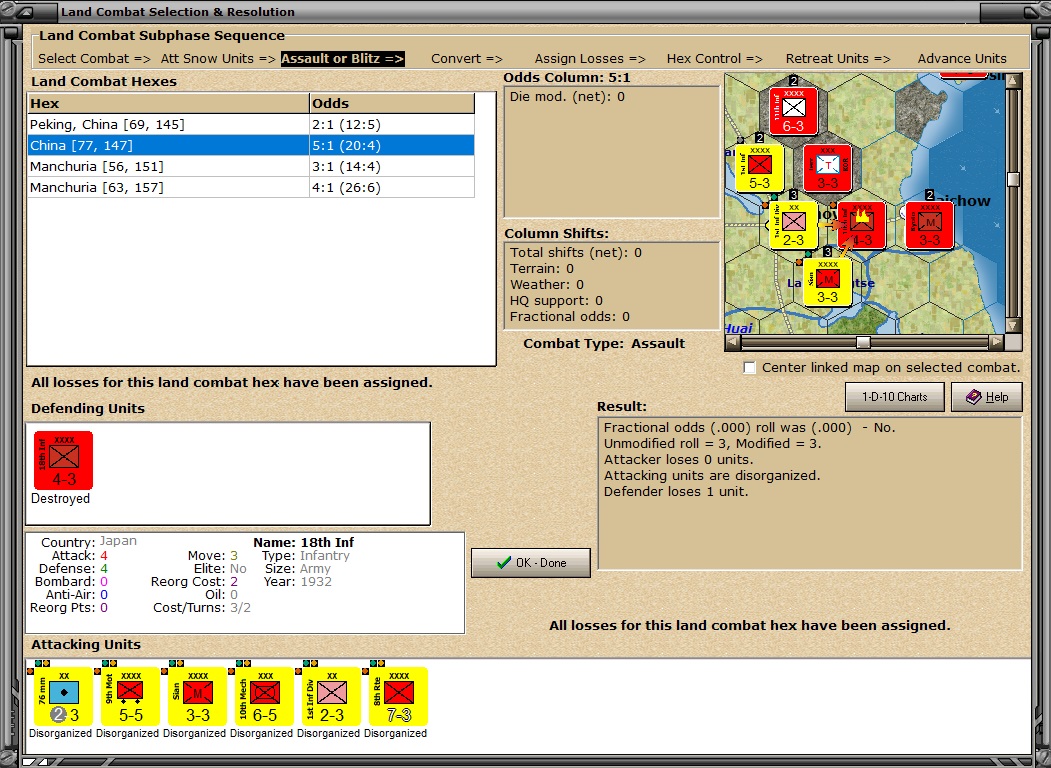1051x768 pixels.
Task: Click the 3:1 (14:4) odds cell
Action: tap(391, 166)
